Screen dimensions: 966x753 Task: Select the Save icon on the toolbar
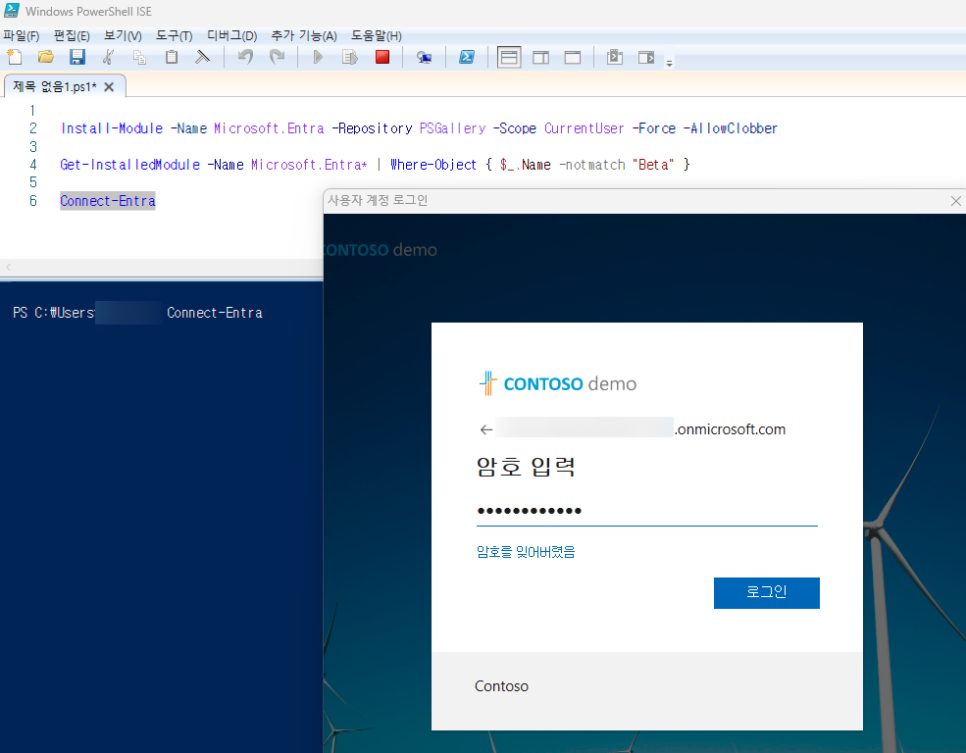pos(75,57)
